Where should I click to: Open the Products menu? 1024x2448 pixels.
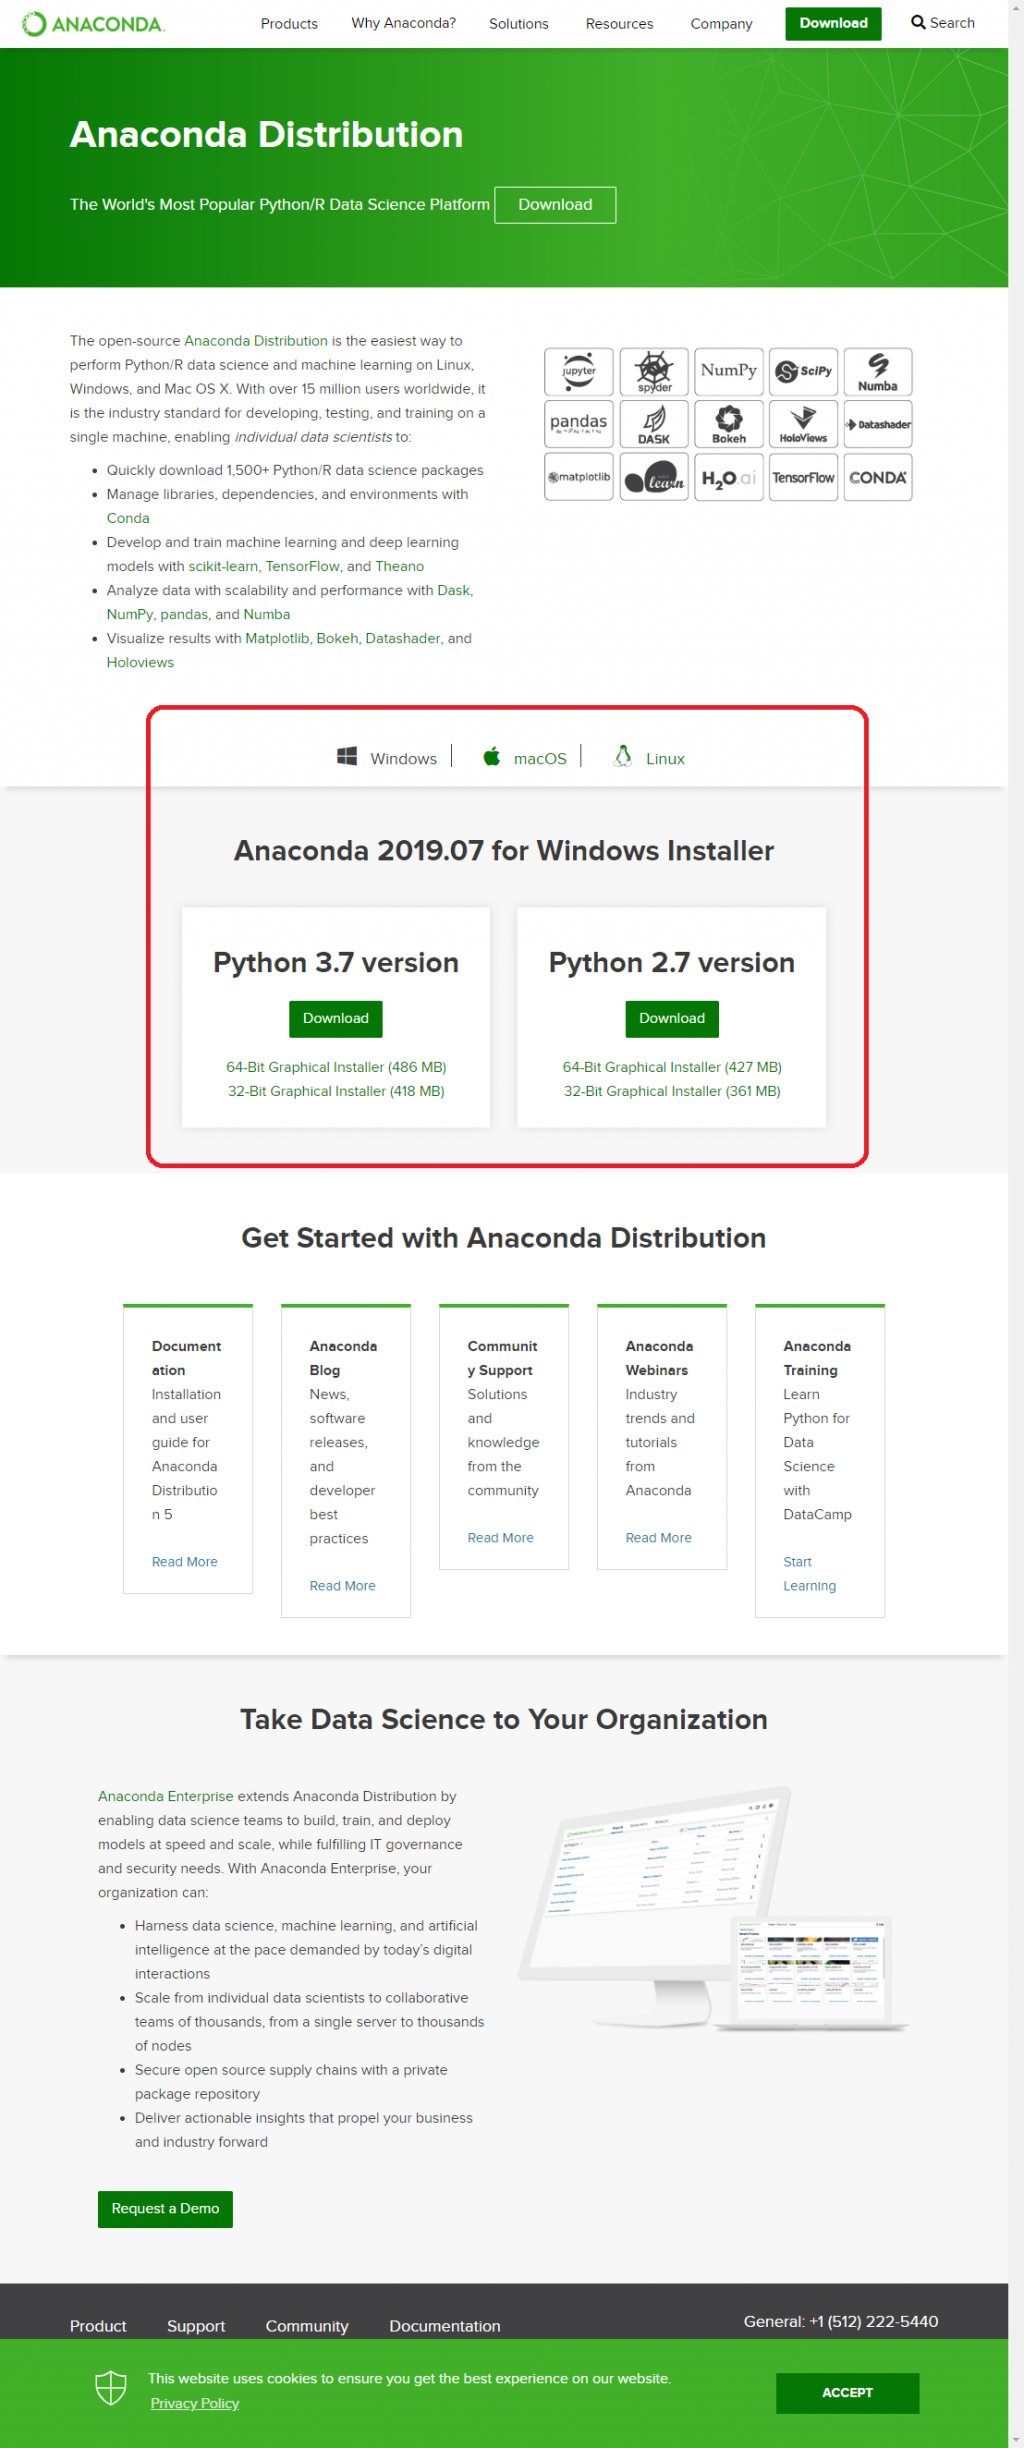289,24
